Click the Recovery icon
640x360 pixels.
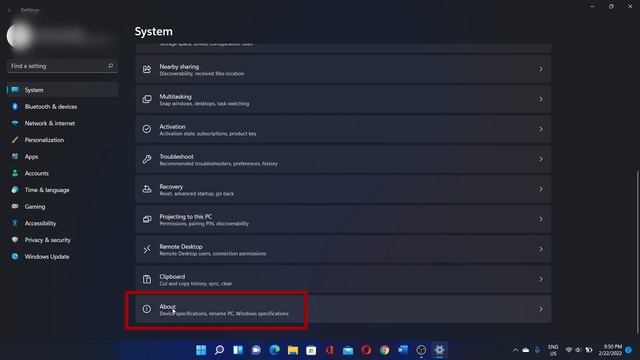pyautogui.click(x=147, y=189)
